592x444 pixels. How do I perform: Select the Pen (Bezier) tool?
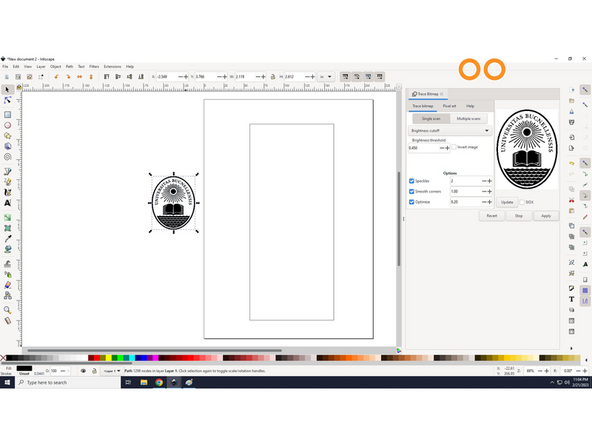[x=7, y=171]
